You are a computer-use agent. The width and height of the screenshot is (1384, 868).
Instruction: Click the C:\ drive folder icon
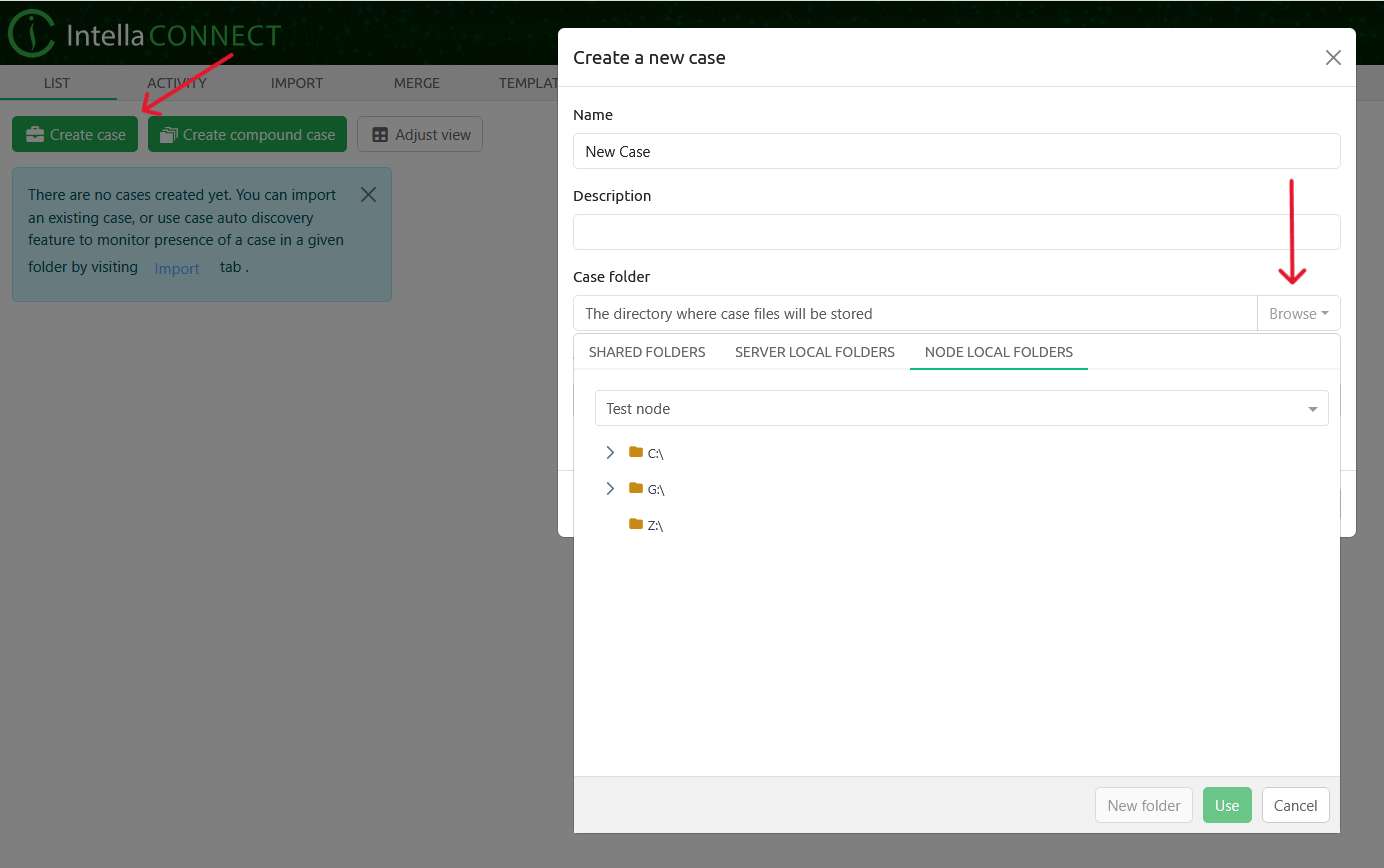coord(635,453)
